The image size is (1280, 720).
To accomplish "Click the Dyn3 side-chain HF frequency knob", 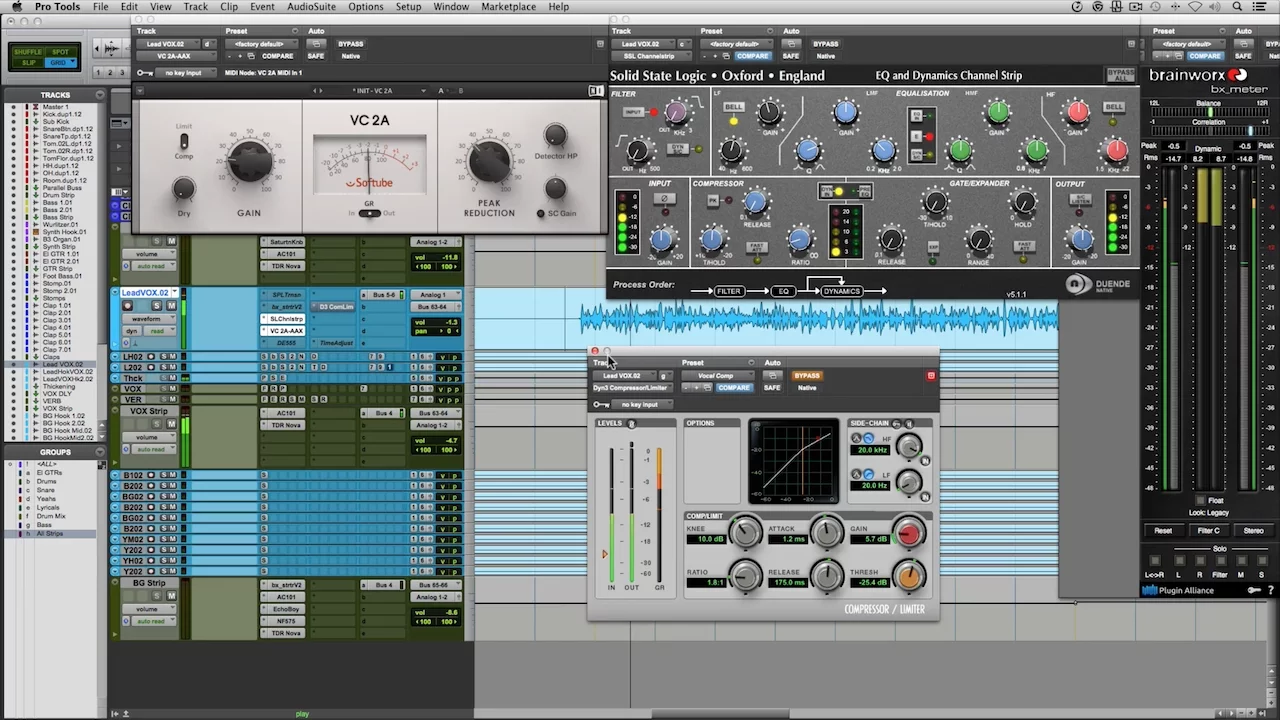I will 908,447.
